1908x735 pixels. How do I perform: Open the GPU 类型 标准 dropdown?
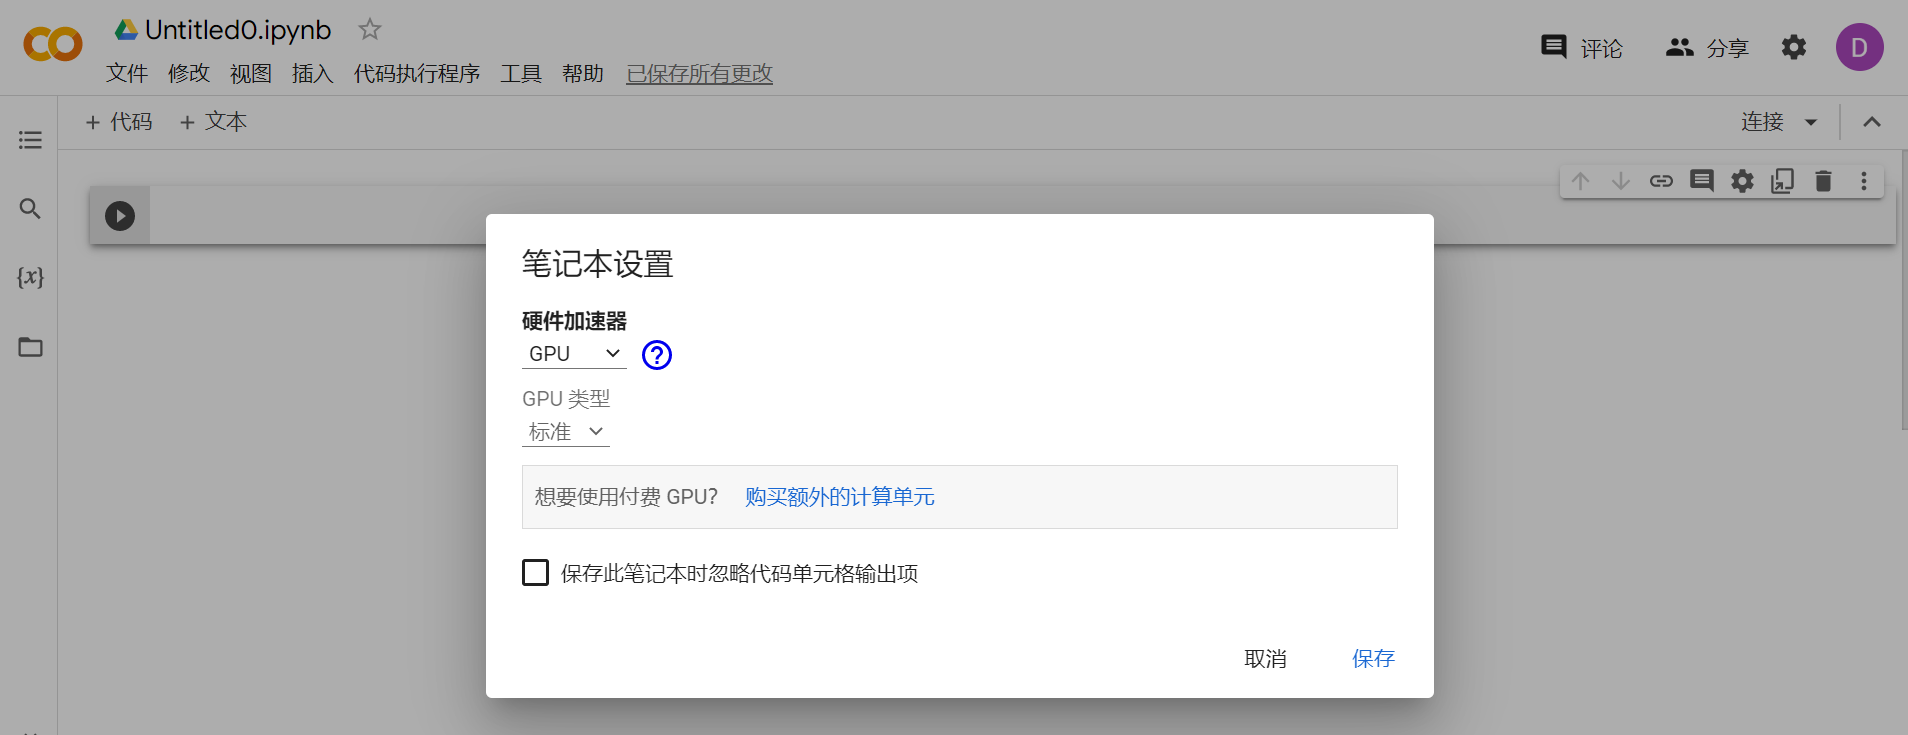pyautogui.click(x=566, y=432)
